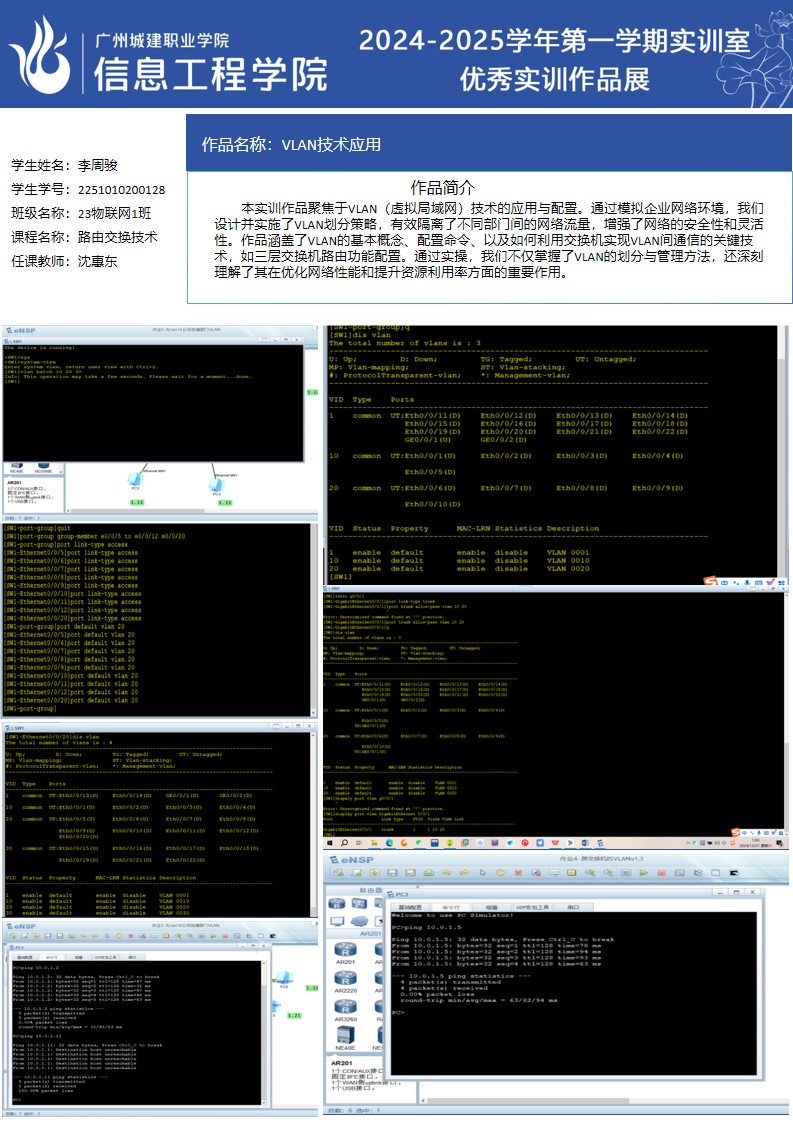Click the AR201 router device icon

[345, 947]
